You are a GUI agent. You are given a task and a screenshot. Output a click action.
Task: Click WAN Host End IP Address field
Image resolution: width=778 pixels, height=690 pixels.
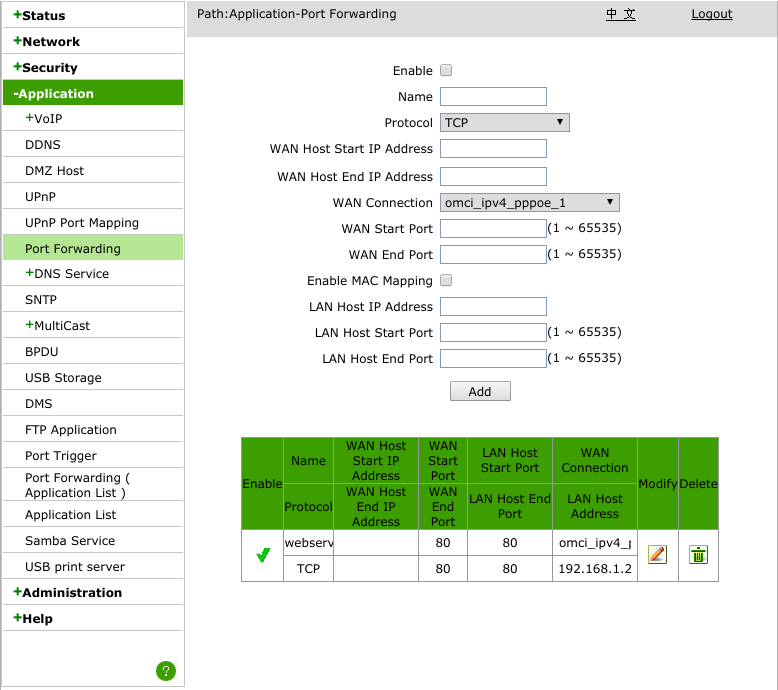pos(493,177)
